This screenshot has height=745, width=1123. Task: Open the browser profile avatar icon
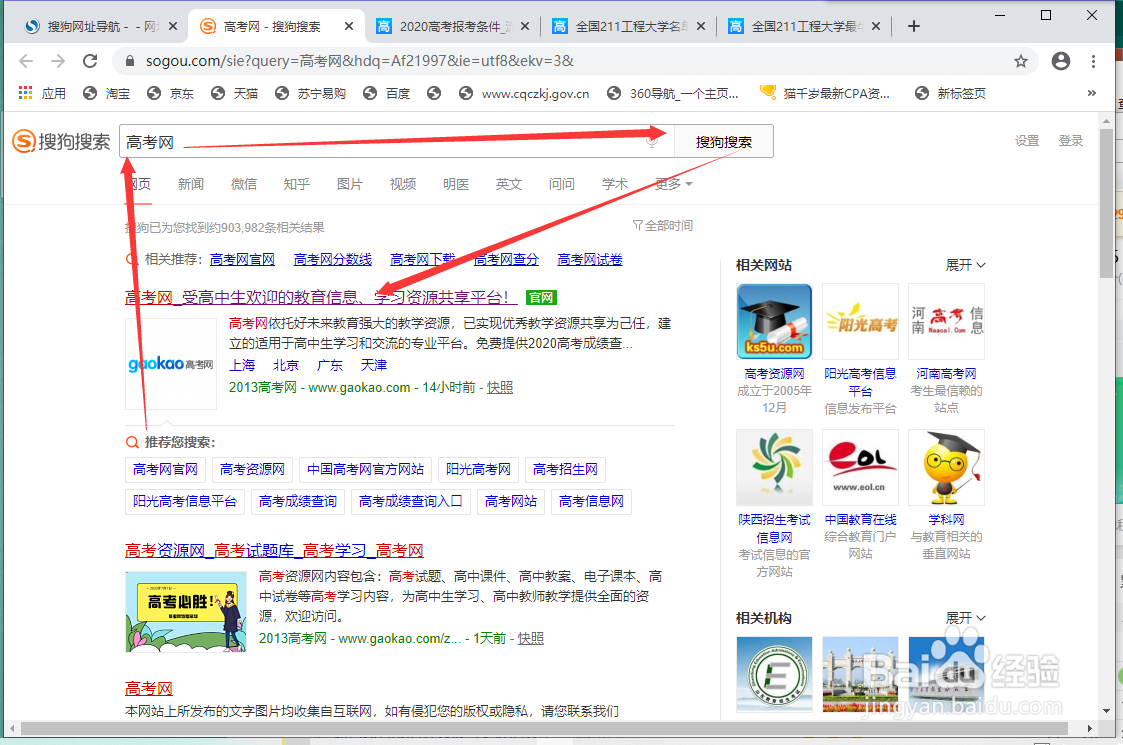point(1060,61)
